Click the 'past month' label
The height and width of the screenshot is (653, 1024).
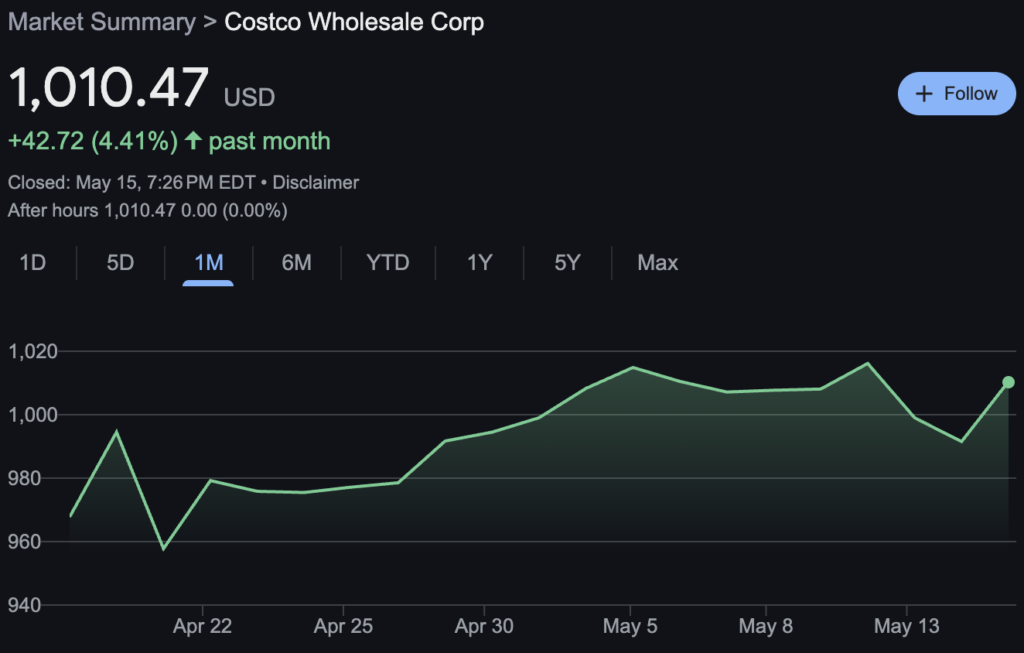coord(269,141)
